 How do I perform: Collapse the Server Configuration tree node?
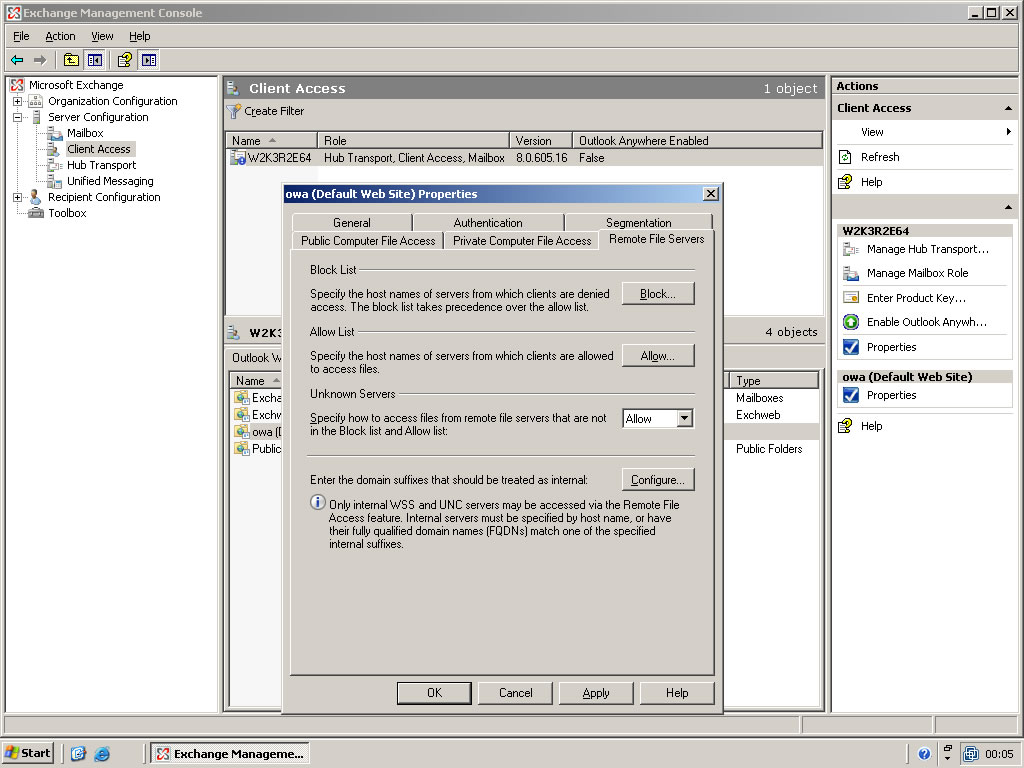tap(17, 117)
